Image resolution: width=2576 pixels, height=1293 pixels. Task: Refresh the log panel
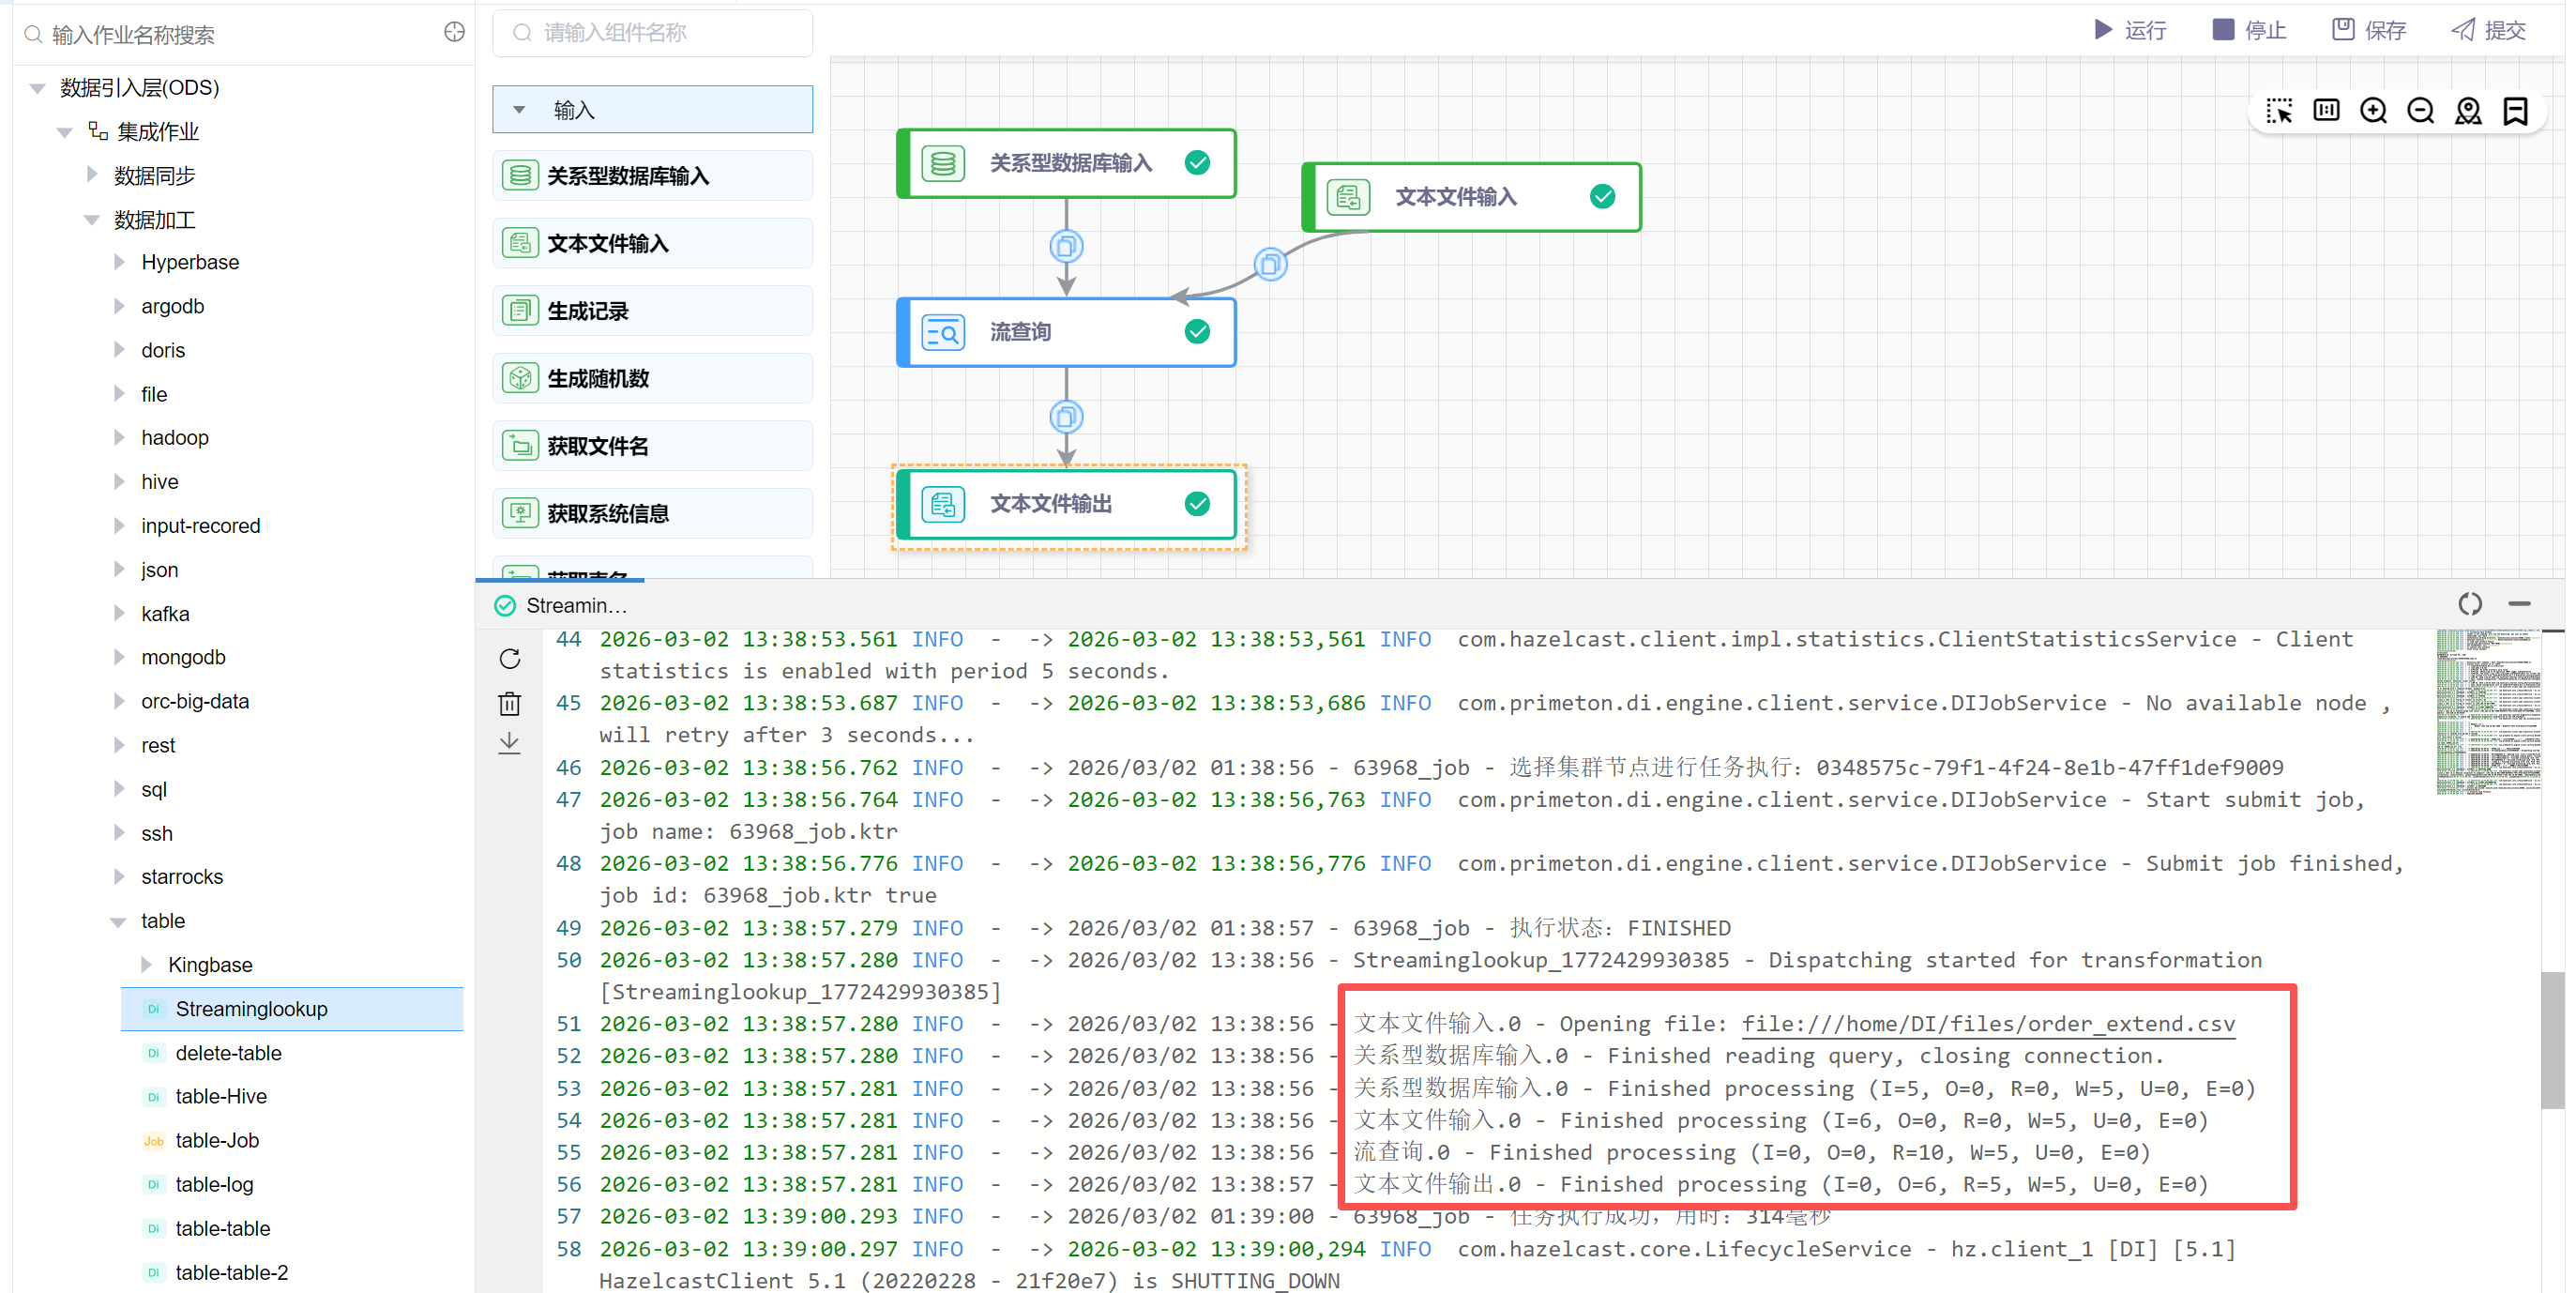[509, 659]
